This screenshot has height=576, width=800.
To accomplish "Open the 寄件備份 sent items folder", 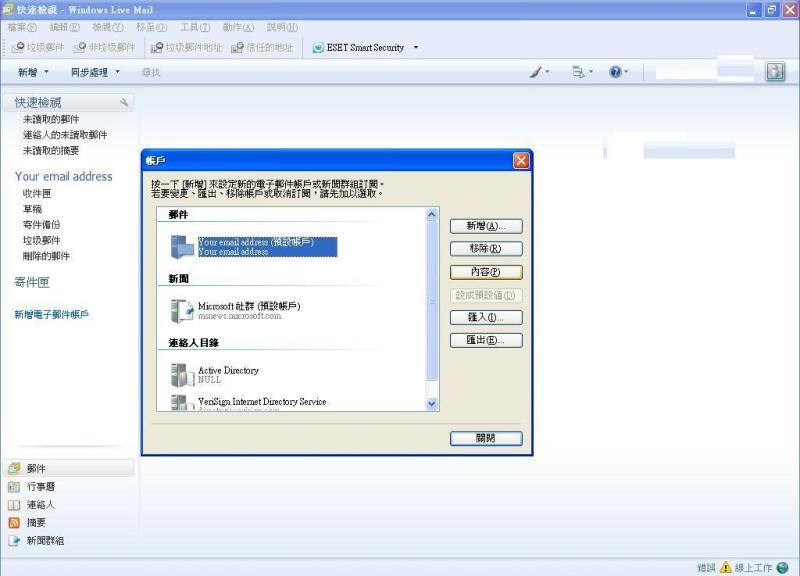I will coord(41,224).
